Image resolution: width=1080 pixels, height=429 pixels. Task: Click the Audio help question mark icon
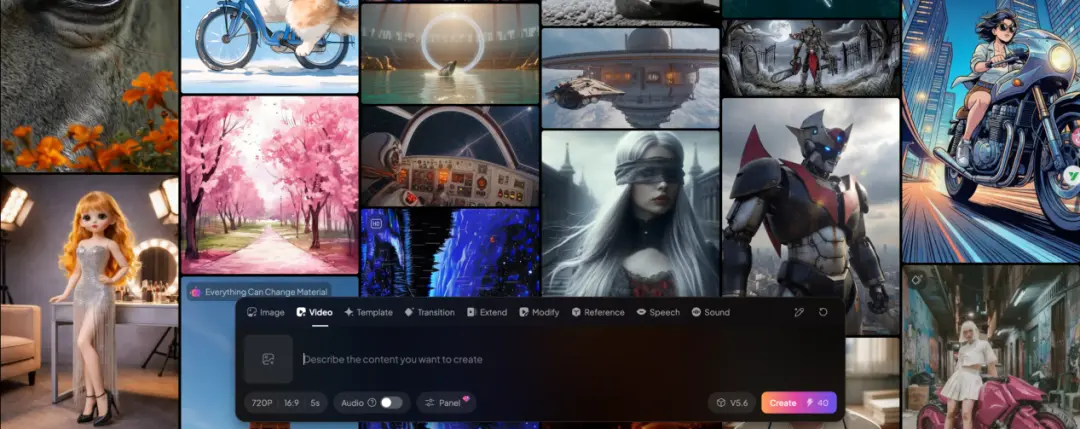372,403
